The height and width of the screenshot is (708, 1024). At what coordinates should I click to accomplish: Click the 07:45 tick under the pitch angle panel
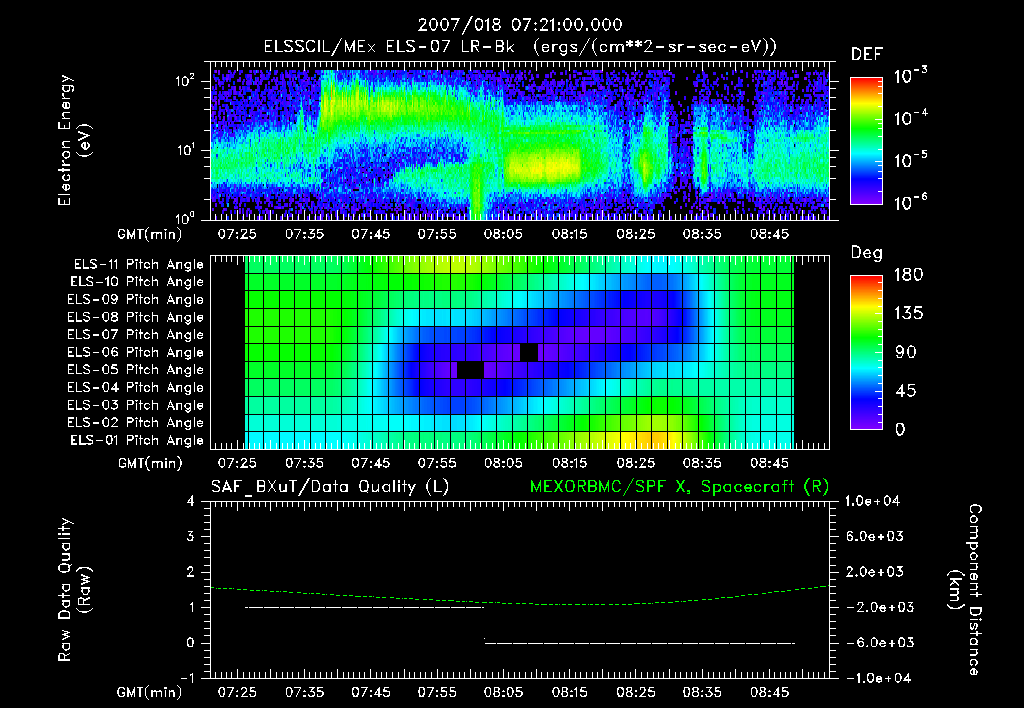pyautogui.click(x=370, y=463)
